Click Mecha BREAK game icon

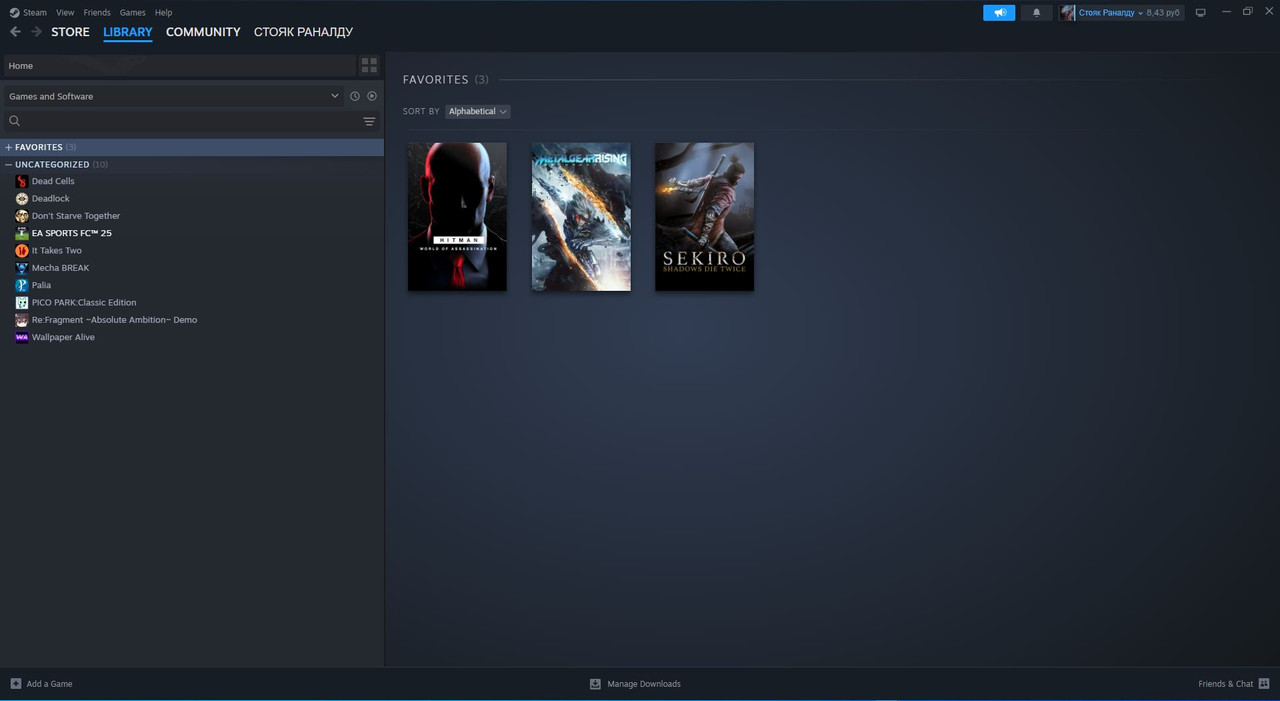pyautogui.click(x=22, y=268)
